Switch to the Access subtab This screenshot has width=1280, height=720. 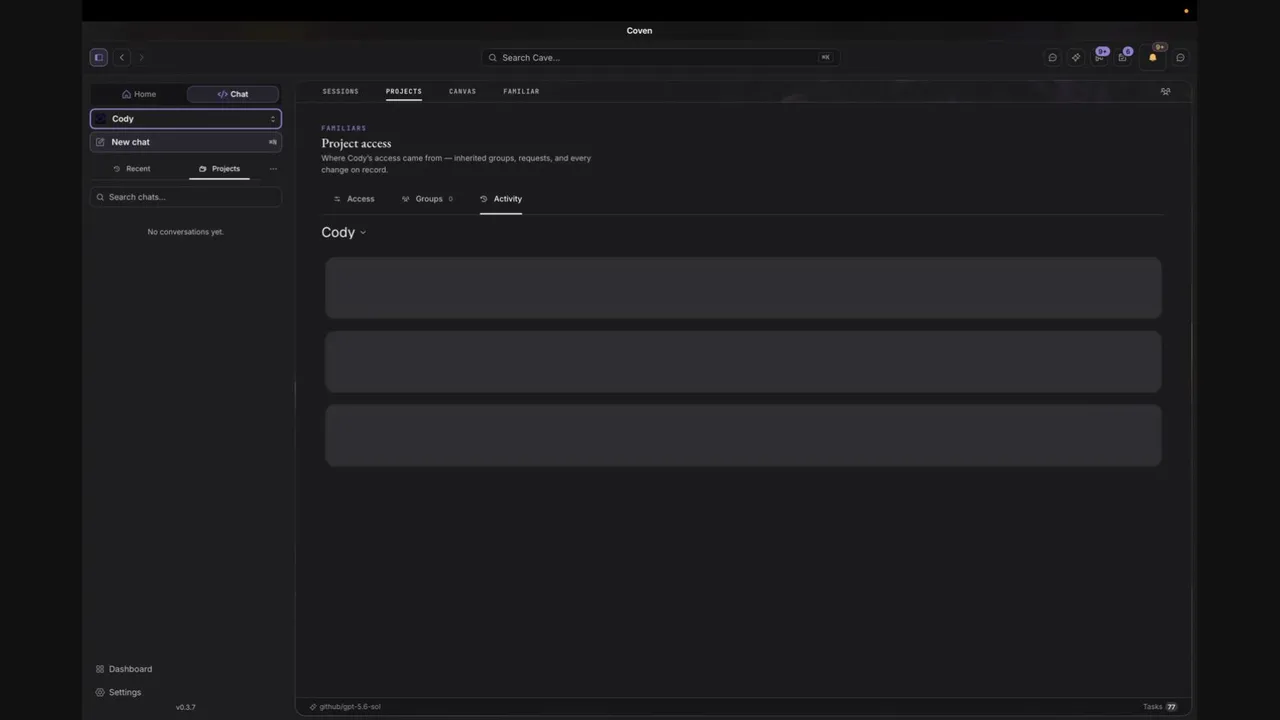tap(354, 199)
